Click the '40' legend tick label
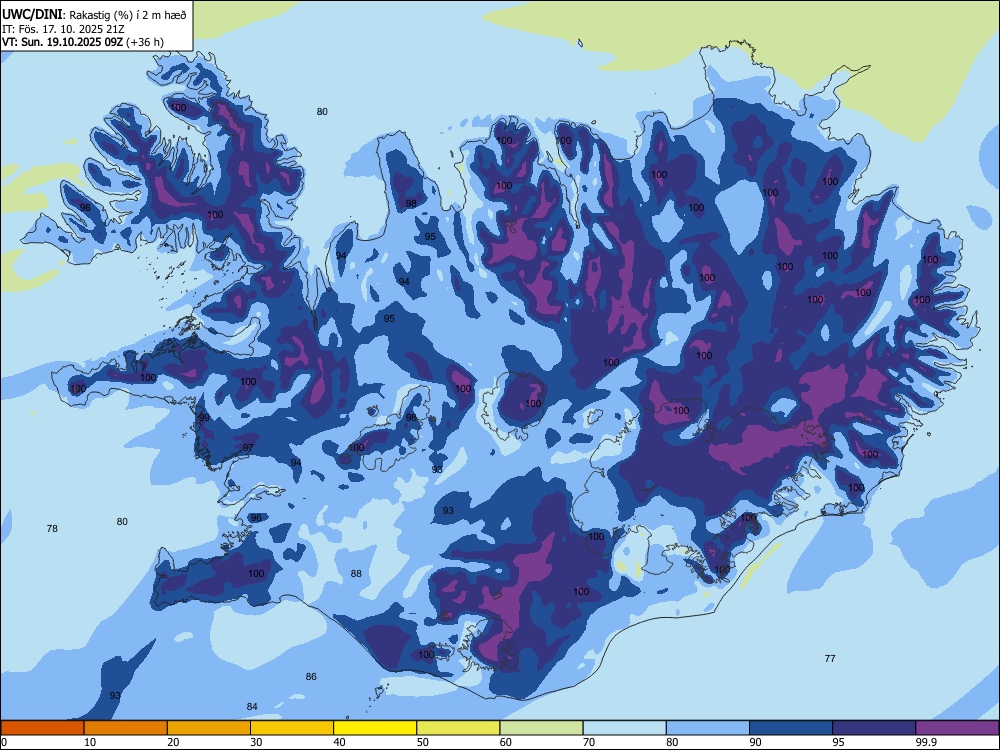This screenshot has height=750, width=1000. 339,742
